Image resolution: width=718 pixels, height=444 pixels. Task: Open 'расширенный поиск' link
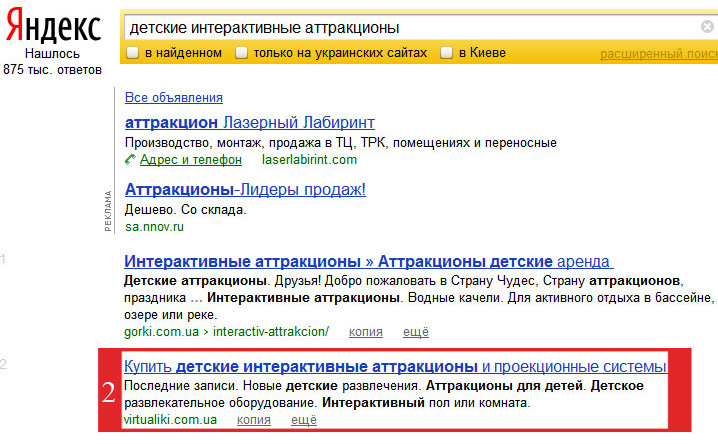(x=659, y=54)
